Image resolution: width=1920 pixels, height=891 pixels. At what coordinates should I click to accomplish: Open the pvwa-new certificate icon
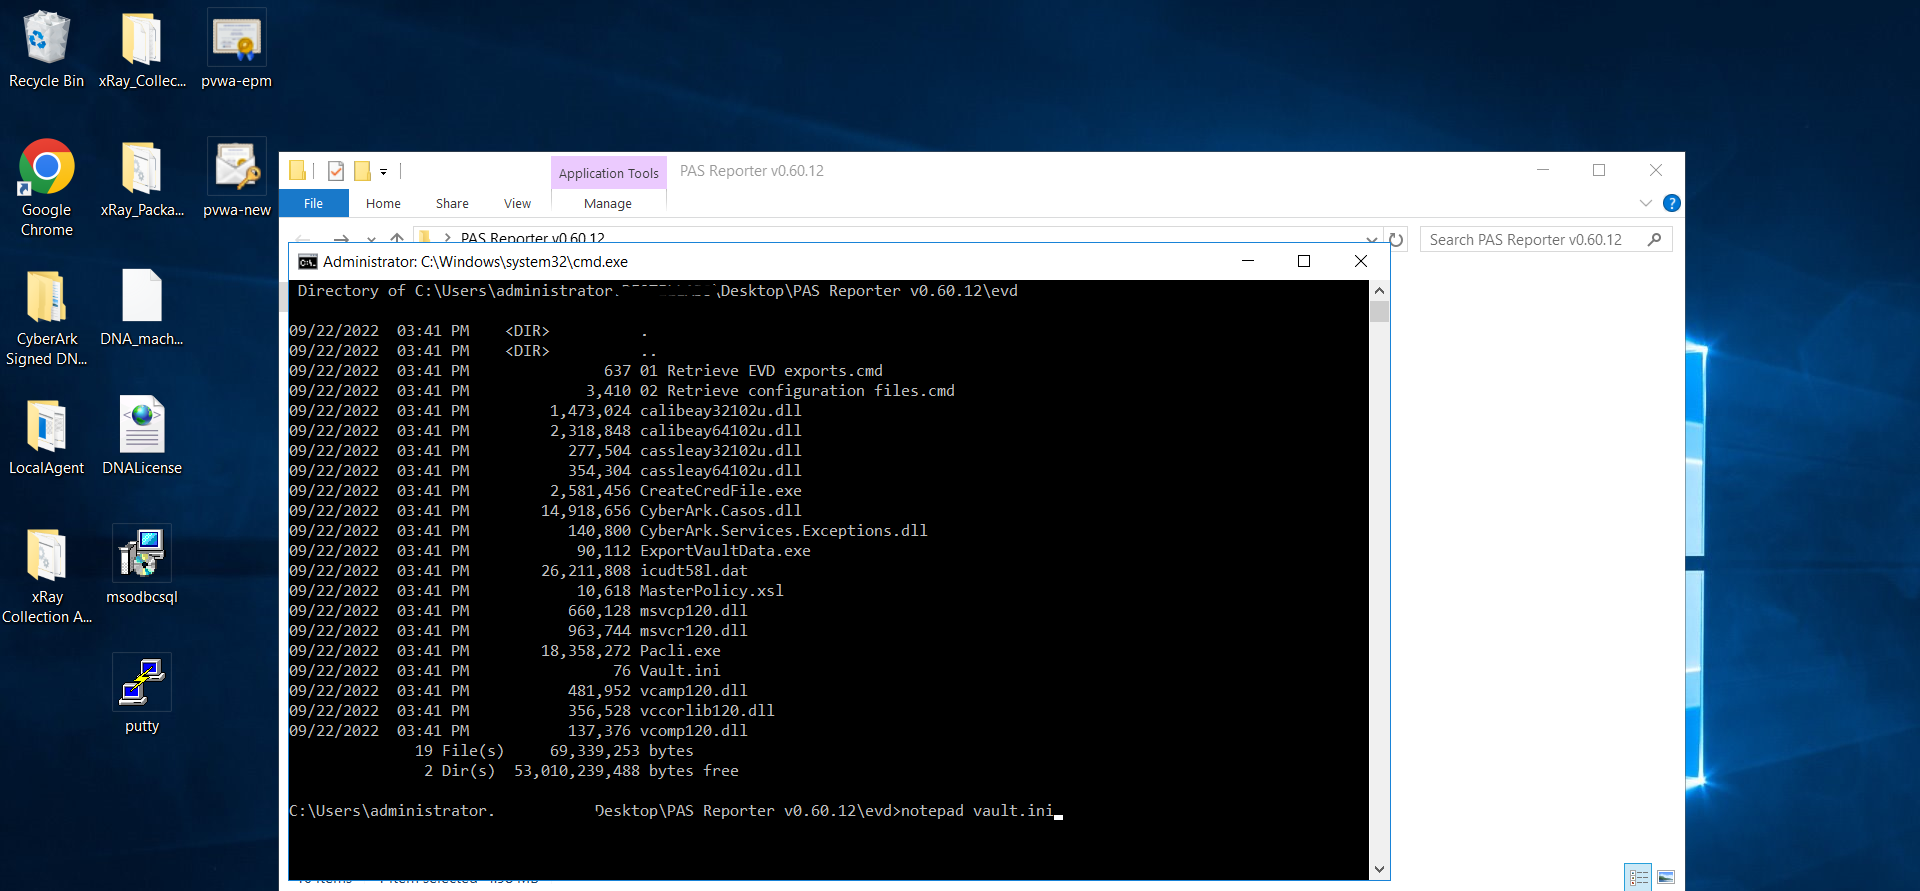236,180
